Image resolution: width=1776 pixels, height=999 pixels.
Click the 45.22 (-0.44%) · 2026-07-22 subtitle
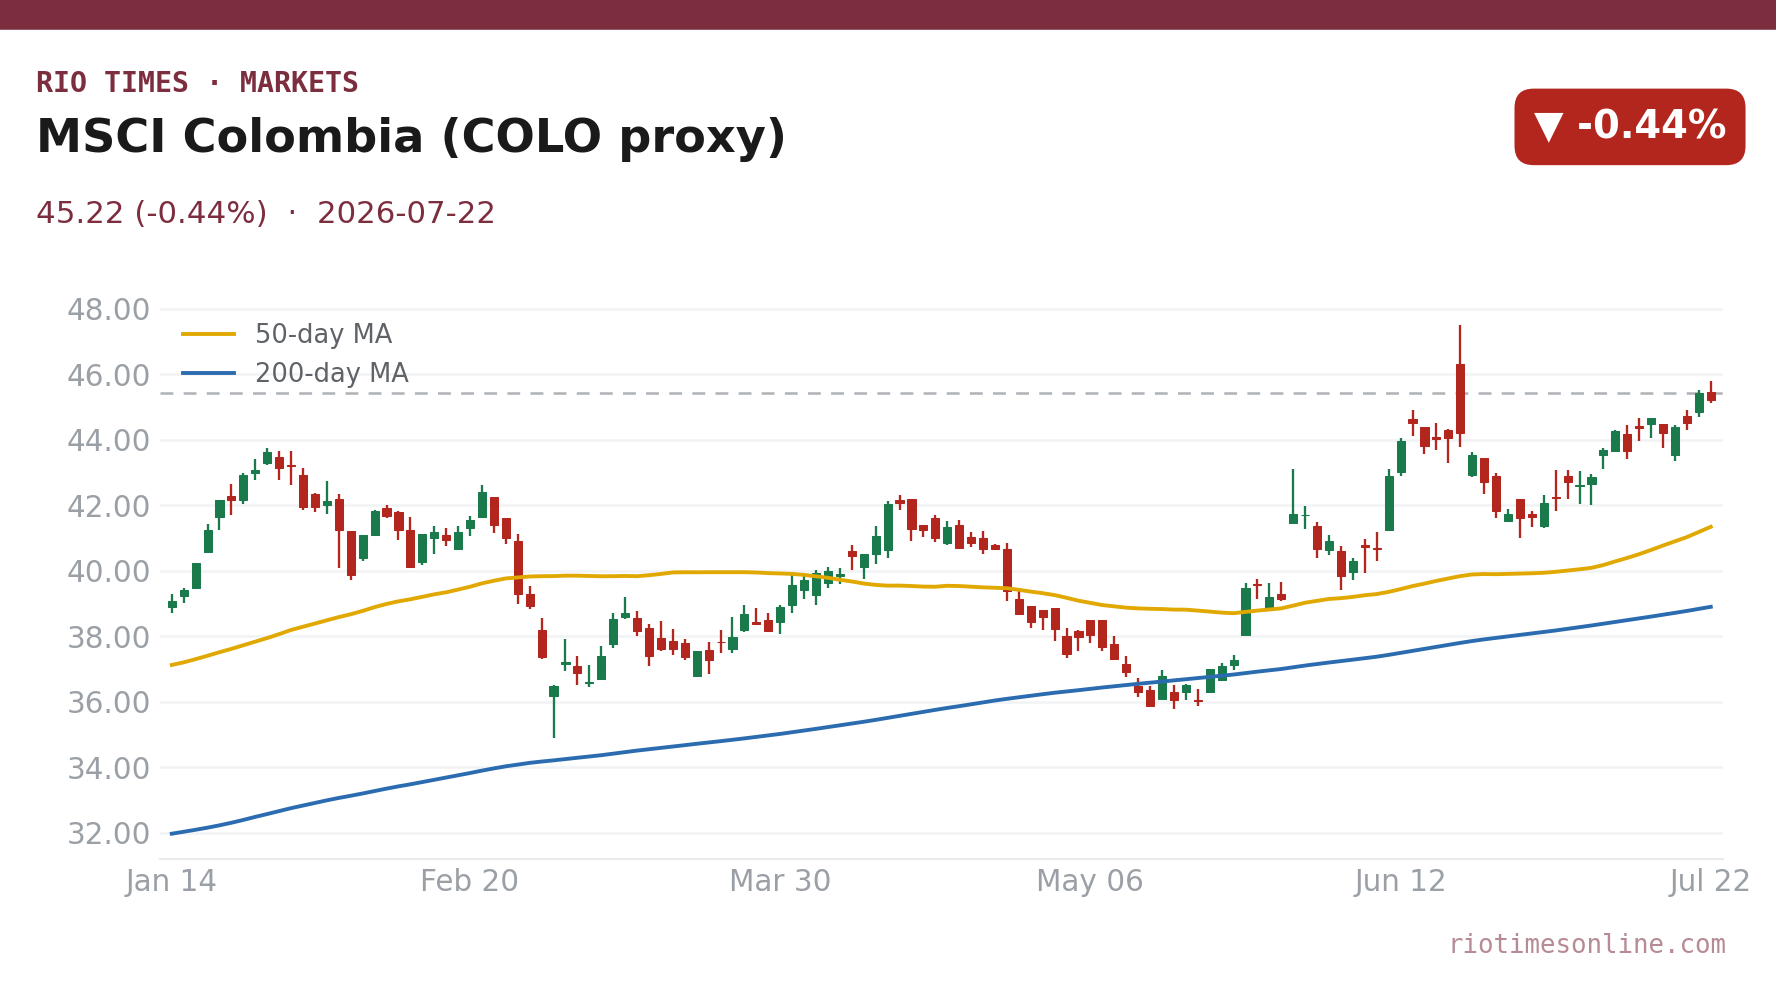click(x=265, y=214)
